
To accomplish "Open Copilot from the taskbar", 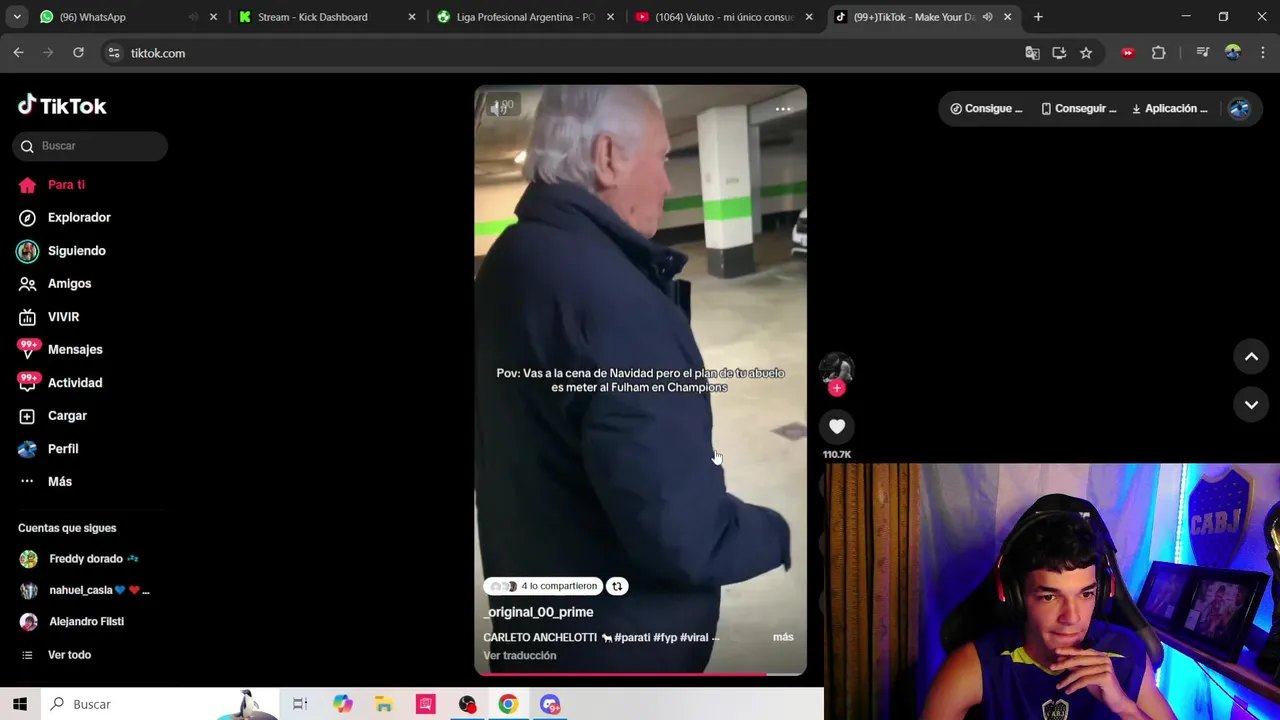I will (x=343, y=704).
